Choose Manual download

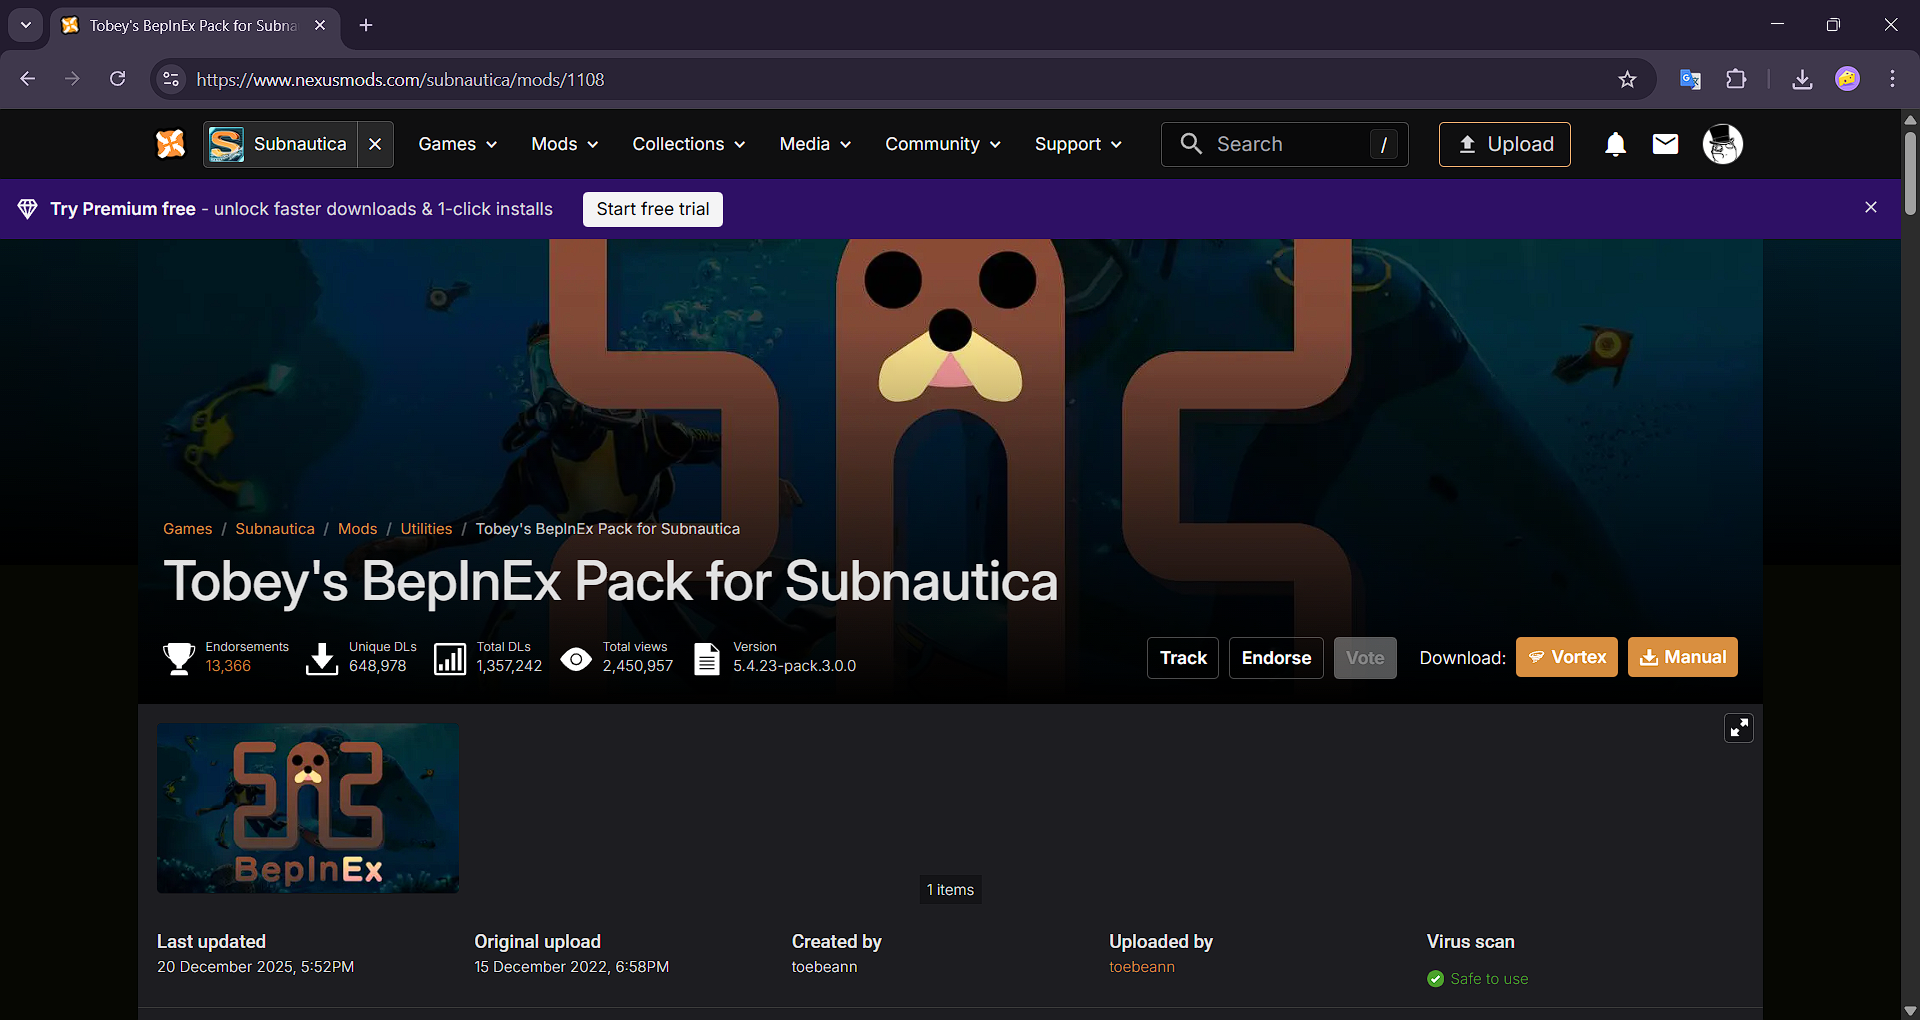coord(1683,657)
